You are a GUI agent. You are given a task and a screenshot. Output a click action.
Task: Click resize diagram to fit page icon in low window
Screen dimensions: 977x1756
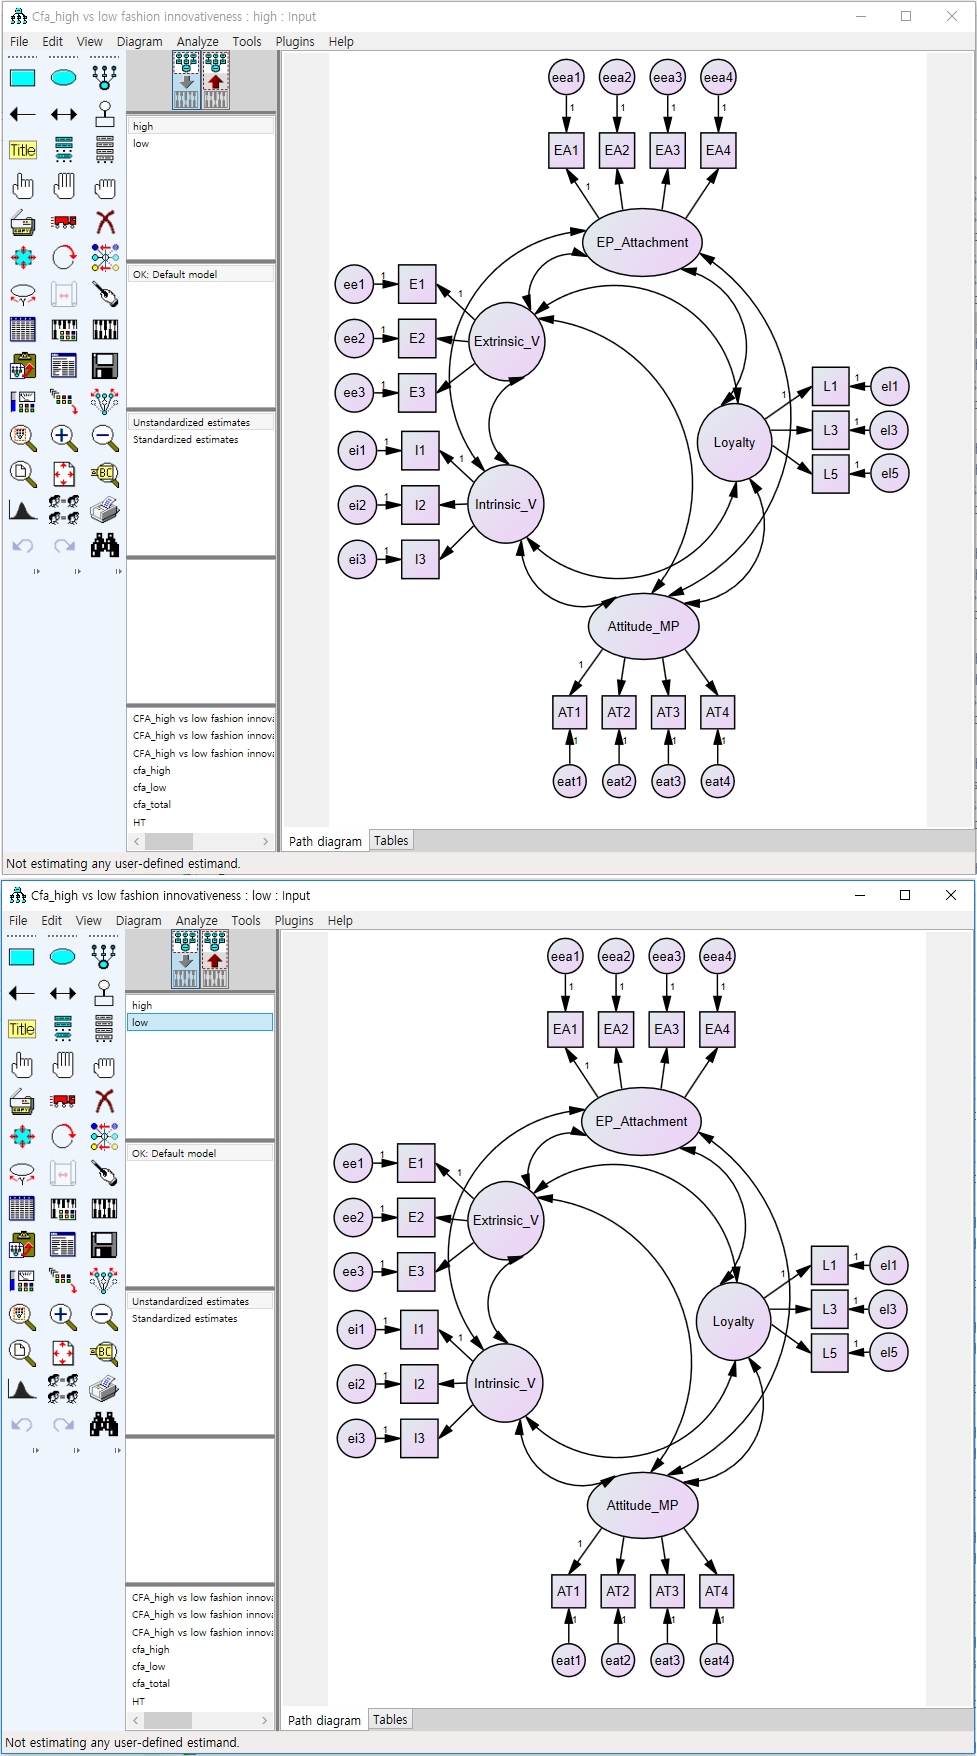pos(62,1353)
